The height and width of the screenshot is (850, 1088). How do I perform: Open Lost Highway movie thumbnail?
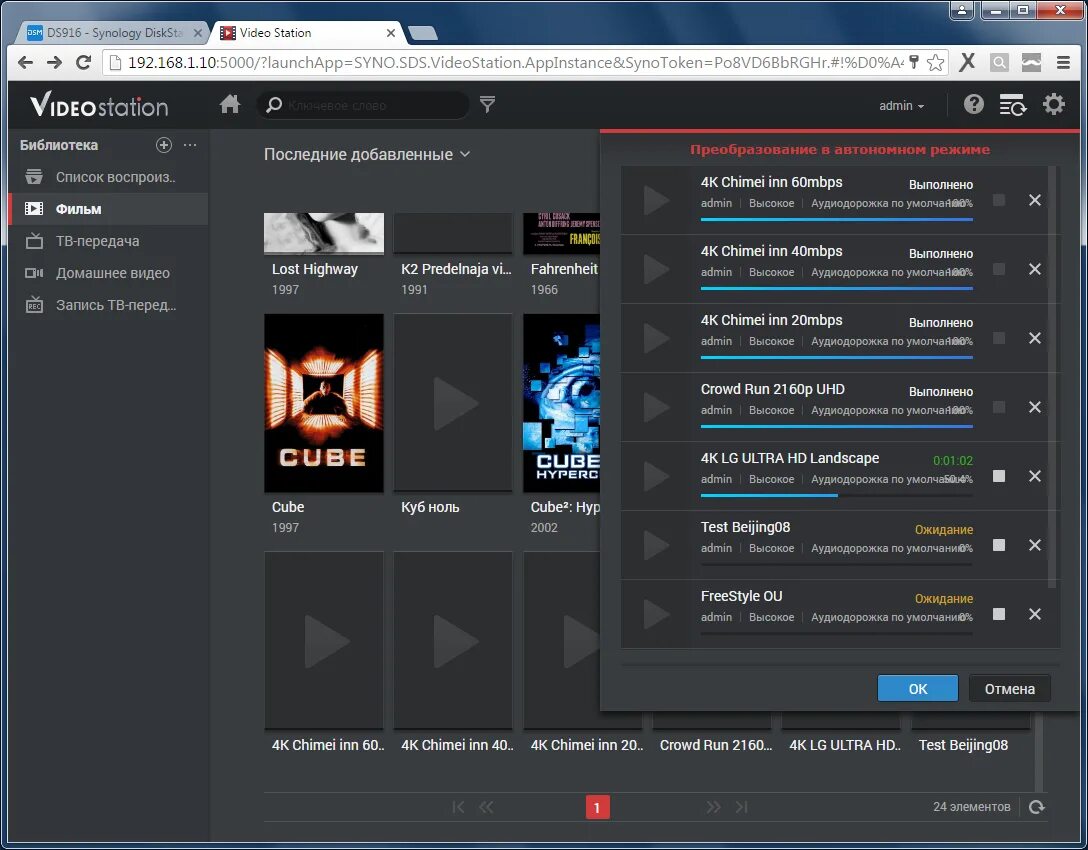(x=324, y=233)
